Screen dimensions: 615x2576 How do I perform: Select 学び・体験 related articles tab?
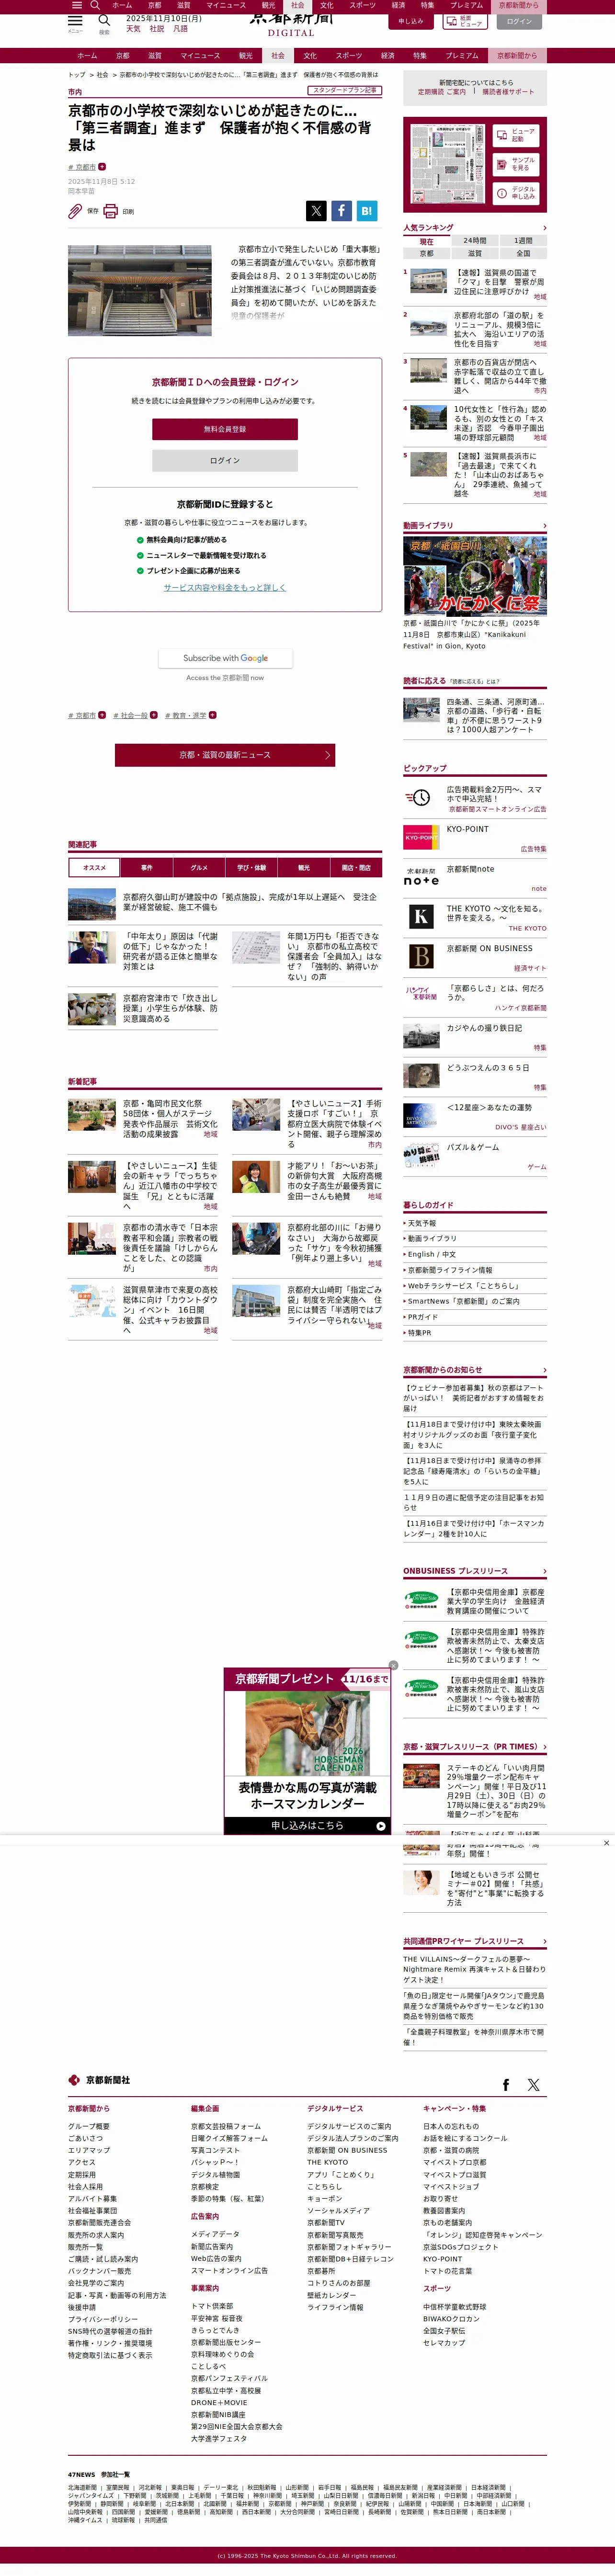252,867
